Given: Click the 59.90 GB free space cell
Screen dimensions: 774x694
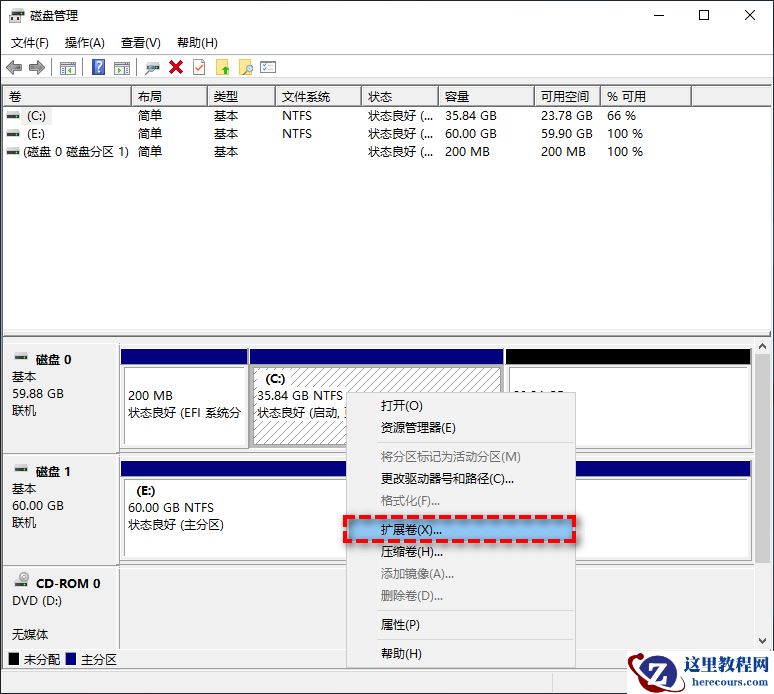Looking at the screenshot, I should [x=567, y=134].
